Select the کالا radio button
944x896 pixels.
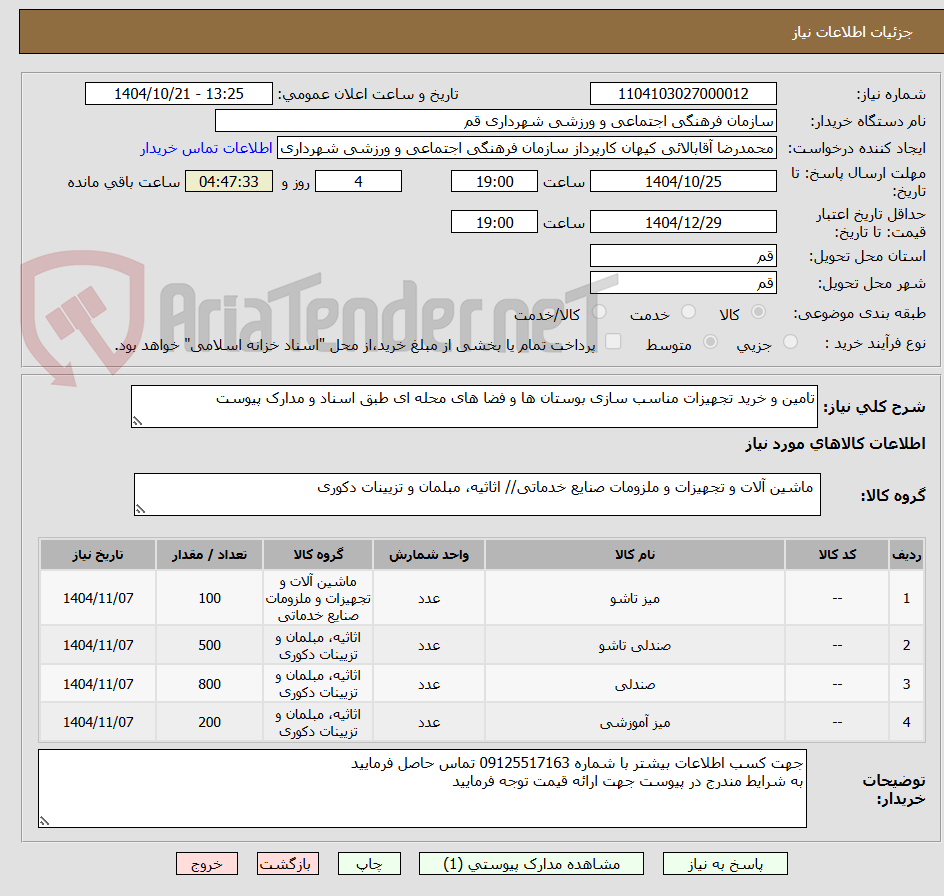[759, 312]
